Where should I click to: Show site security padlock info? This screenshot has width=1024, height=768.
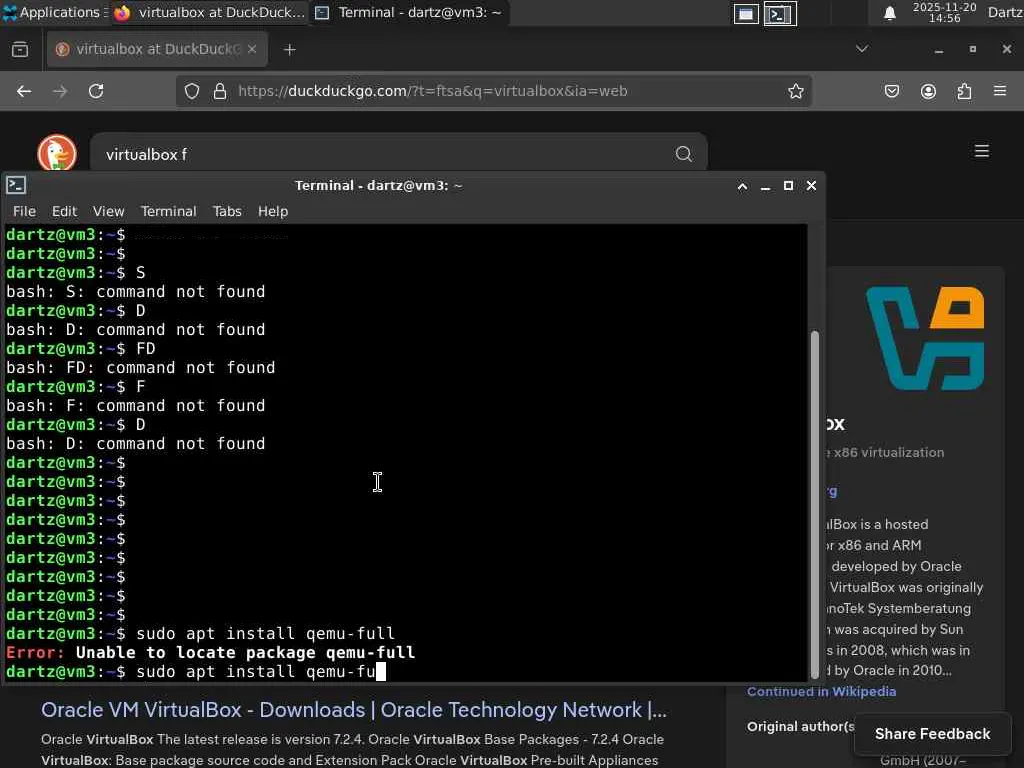tap(220, 91)
